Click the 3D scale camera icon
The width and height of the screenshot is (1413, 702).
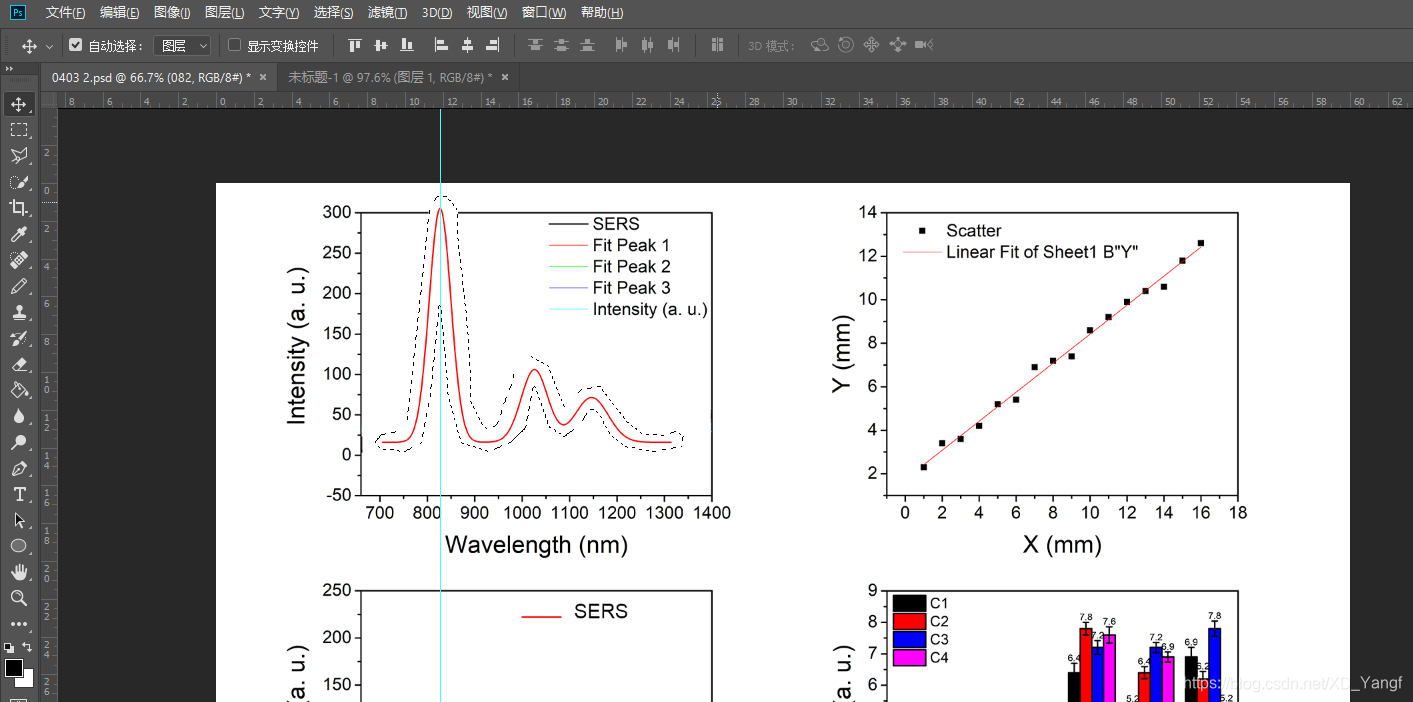(924, 45)
